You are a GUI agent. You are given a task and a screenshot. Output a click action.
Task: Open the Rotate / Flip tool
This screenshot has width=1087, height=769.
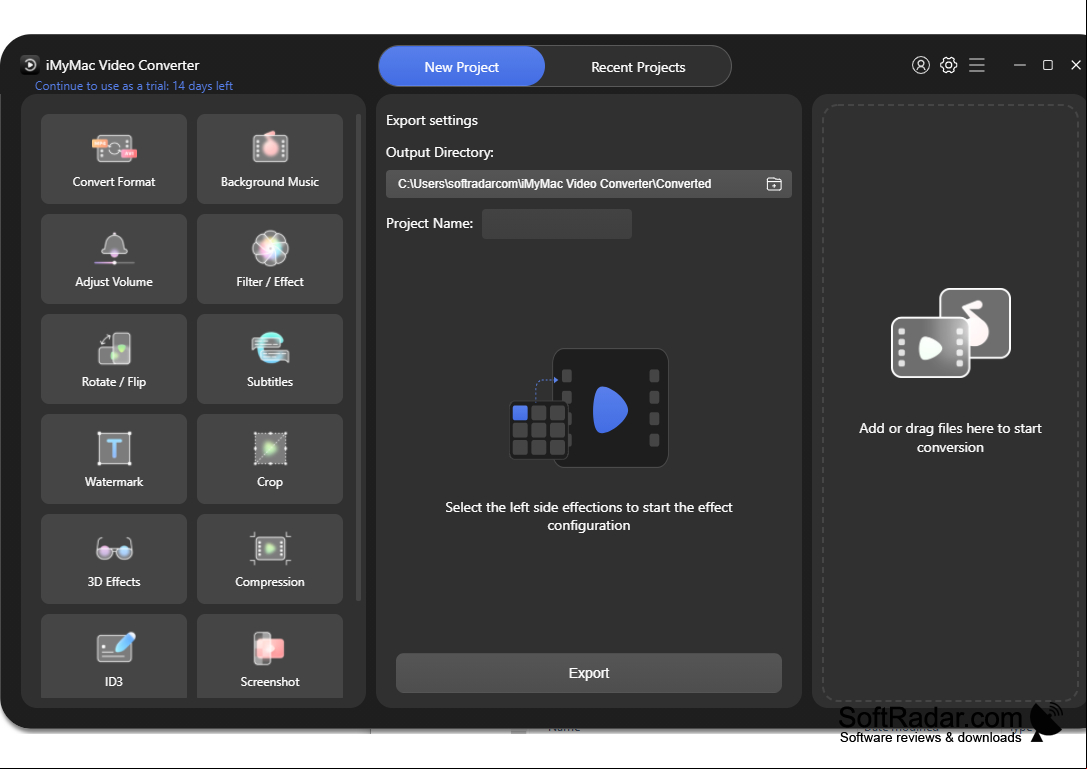click(x=114, y=358)
